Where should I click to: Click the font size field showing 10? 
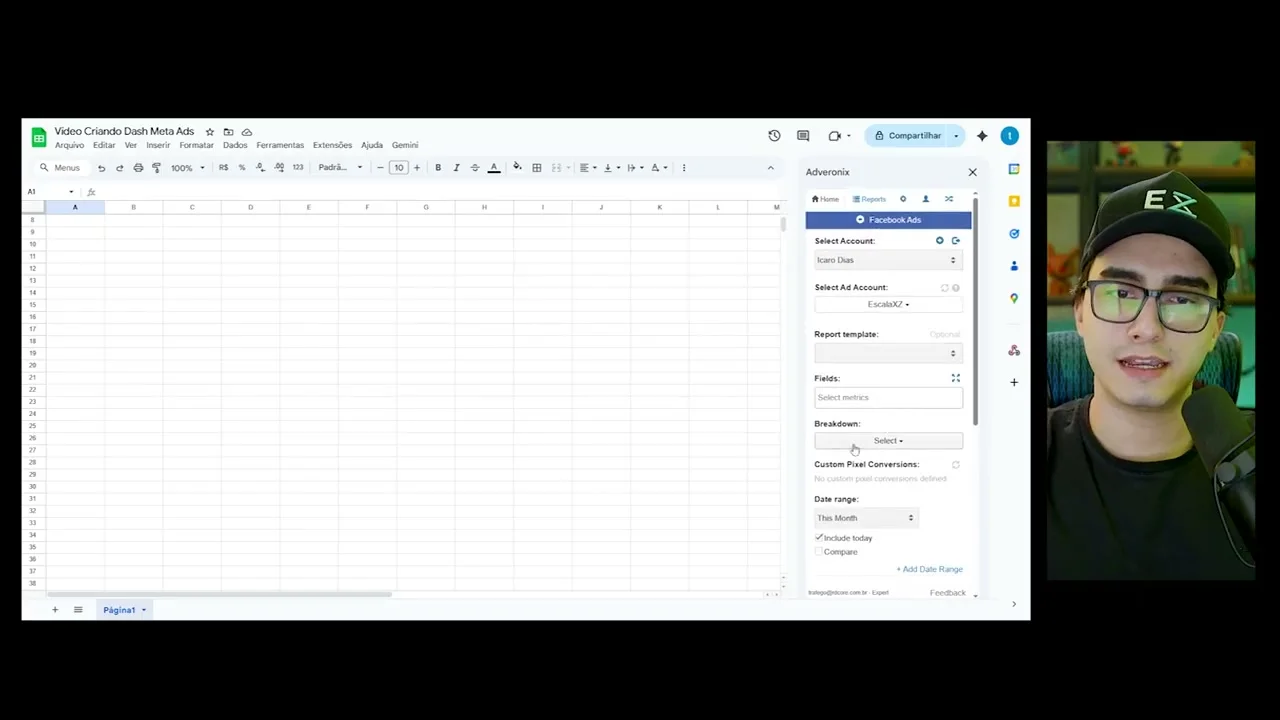click(x=399, y=168)
